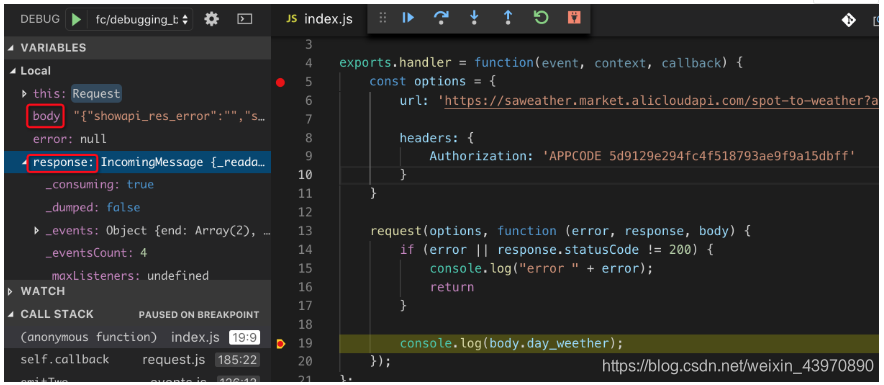Click response.statusCode in the if condition
The image size is (884, 385).
click(x=568, y=250)
